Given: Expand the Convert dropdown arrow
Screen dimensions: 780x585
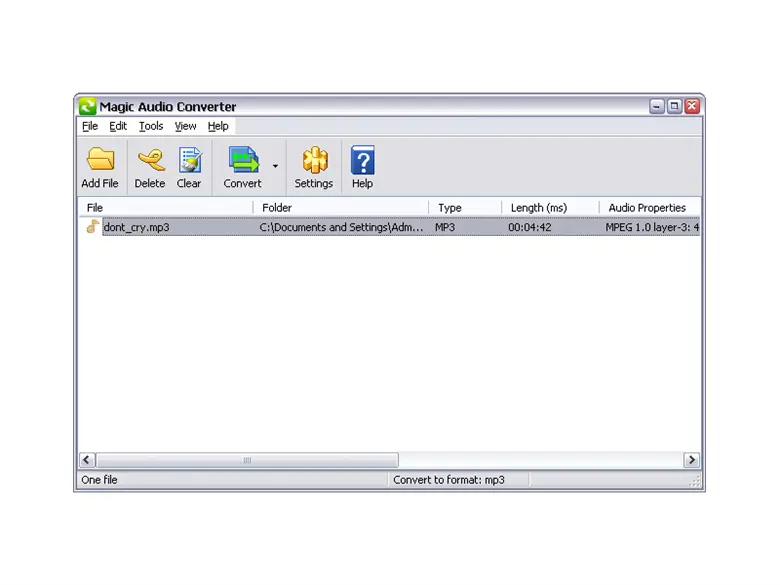Looking at the screenshot, I should 275,166.
